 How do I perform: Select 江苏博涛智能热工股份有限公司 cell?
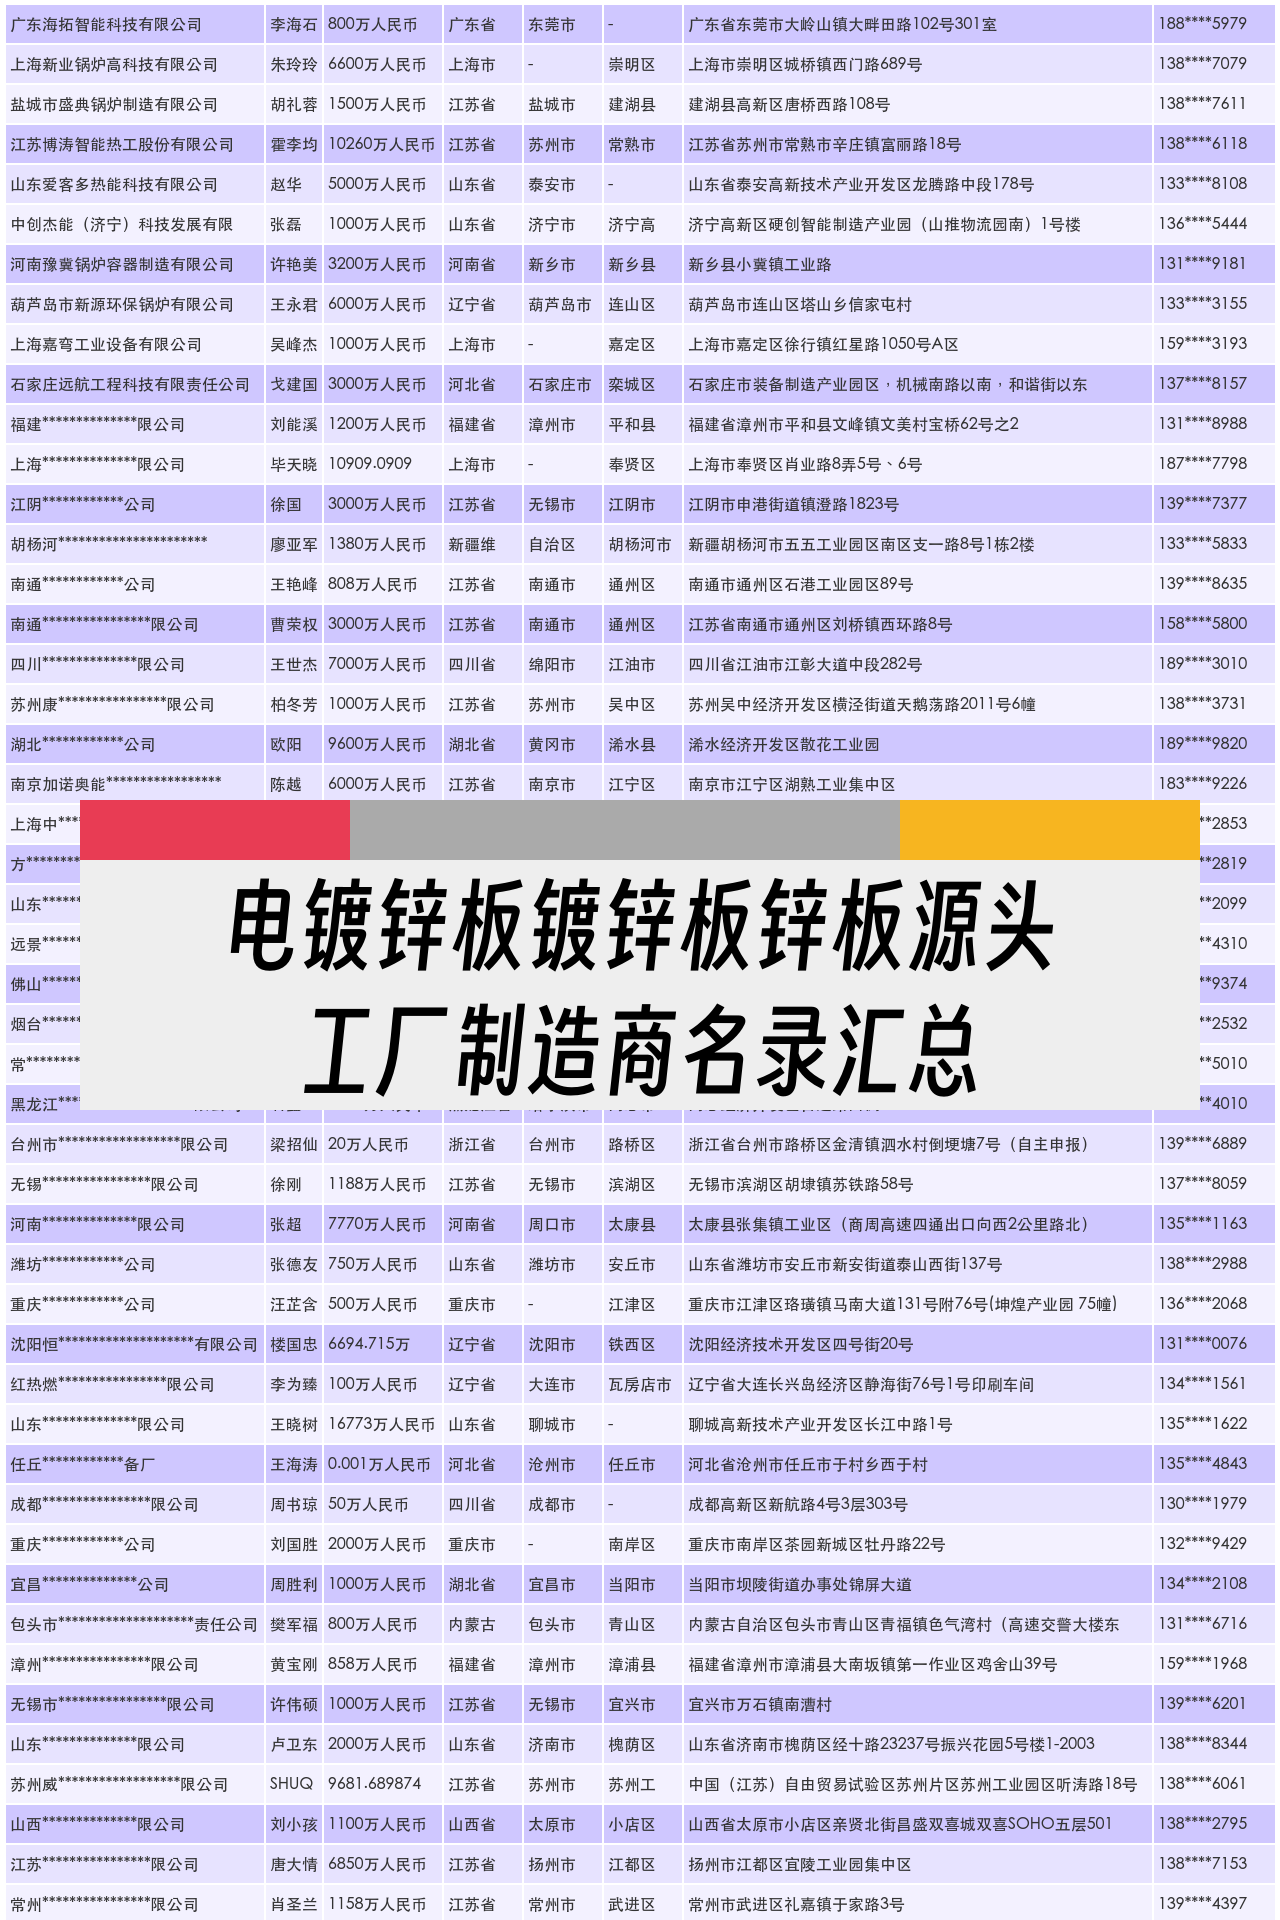click(x=122, y=144)
